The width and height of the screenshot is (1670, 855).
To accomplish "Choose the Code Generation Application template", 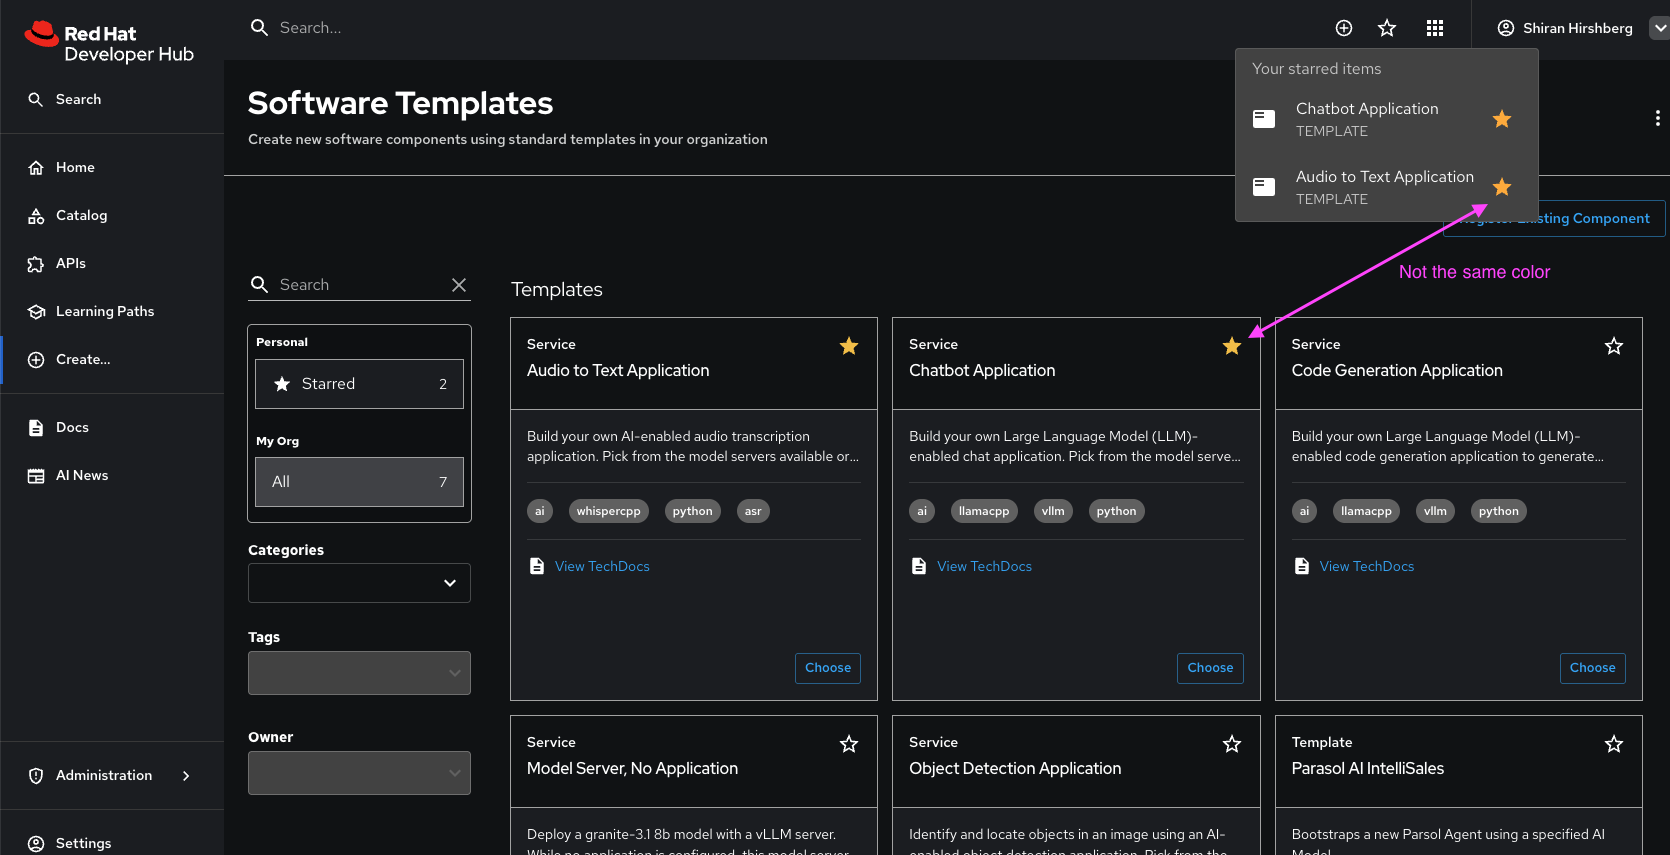I will pyautogui.click(x=1592, y=668).
